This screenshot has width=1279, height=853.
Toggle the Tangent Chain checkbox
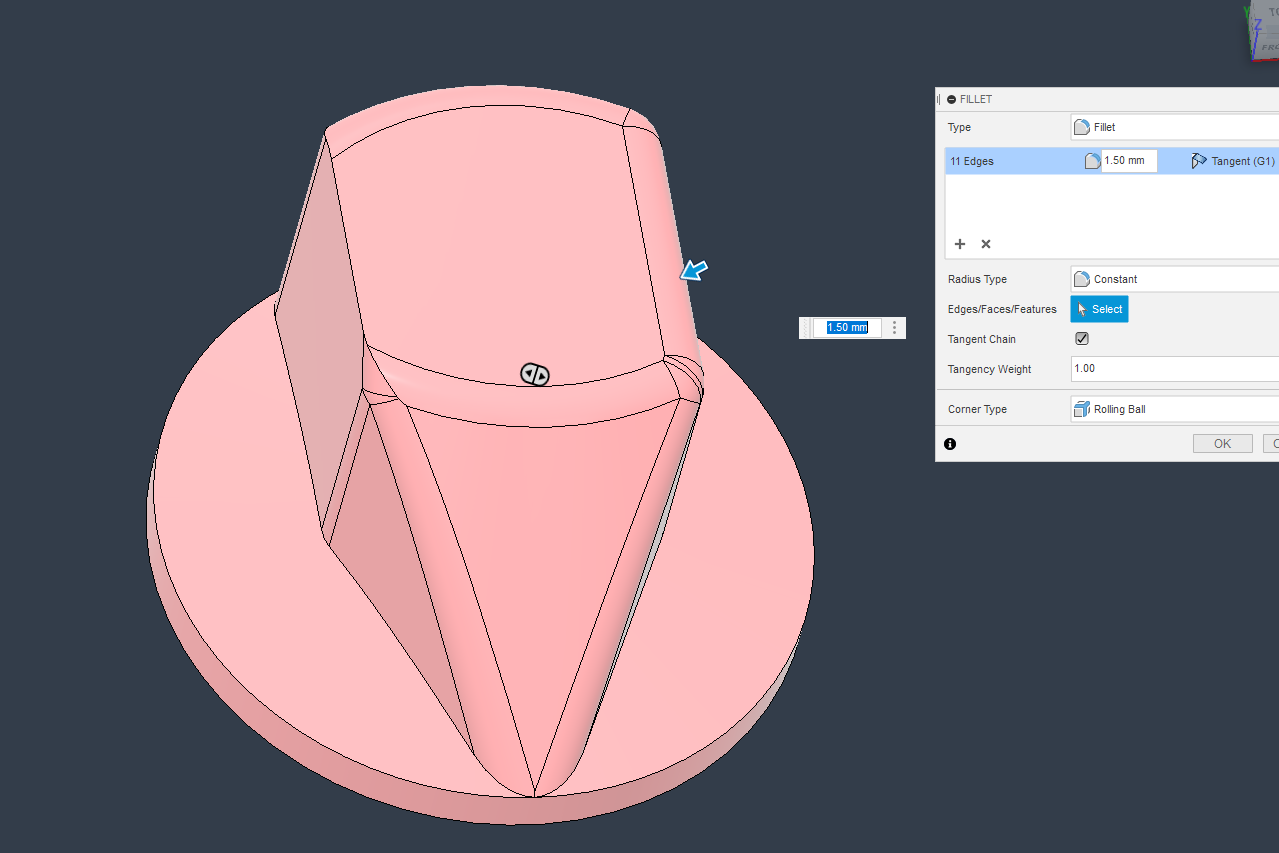pyautogui.click(x=1082, y=339)
